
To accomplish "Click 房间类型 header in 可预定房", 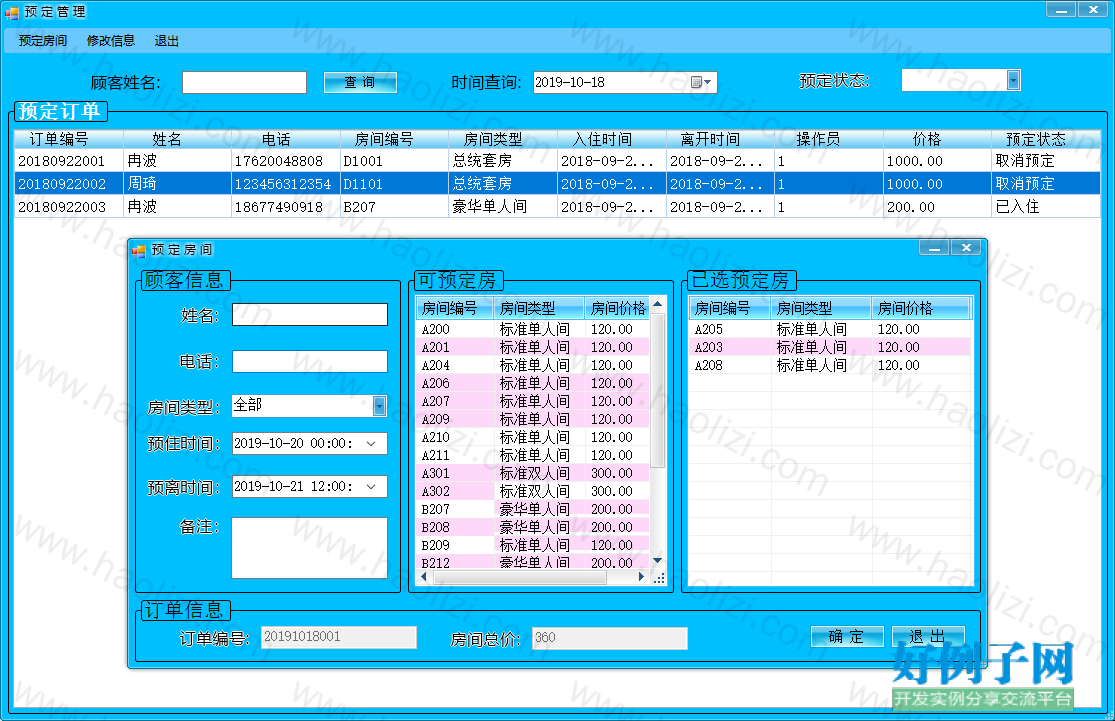I will [x=538, y=309].
